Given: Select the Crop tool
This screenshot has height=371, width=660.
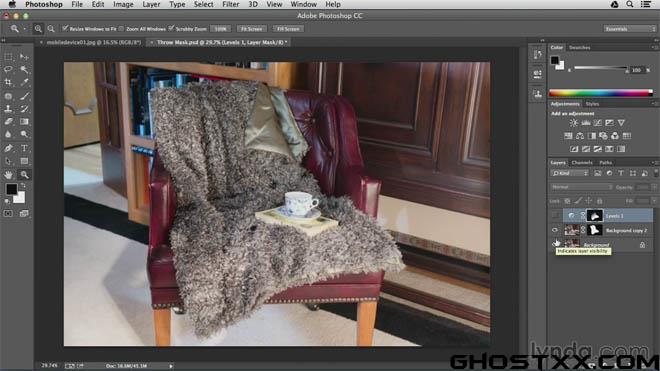Looking at the screenshot, I should point(8,83).
